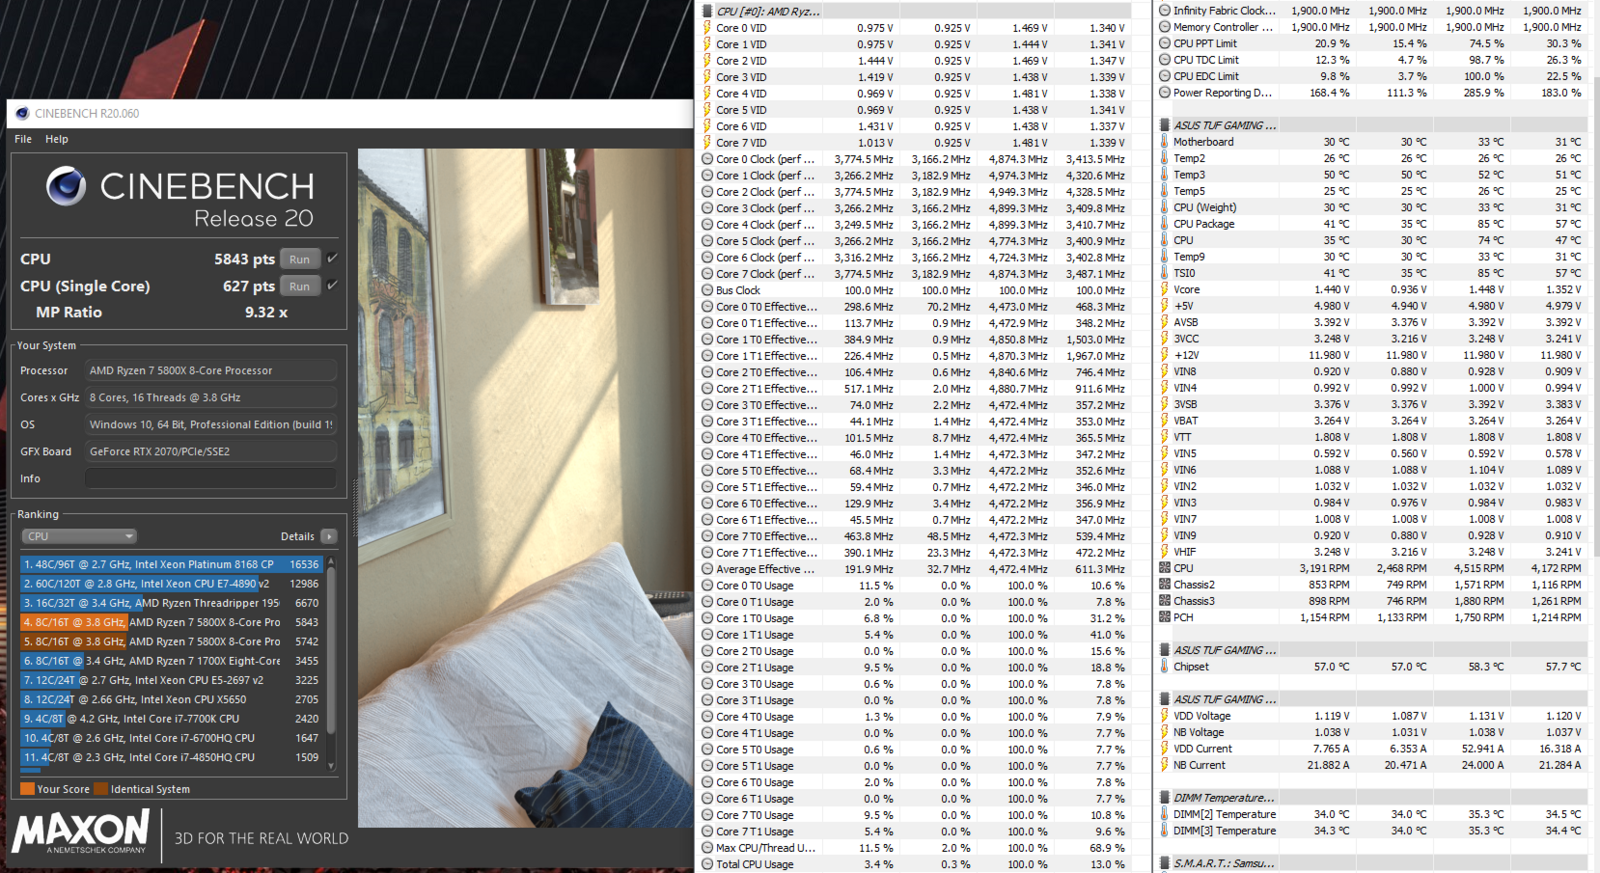Run the CPU multi-core benchmark
The width and height of the screenshot is (1600, 873).
pyautogui.click(x=300, y=259)
